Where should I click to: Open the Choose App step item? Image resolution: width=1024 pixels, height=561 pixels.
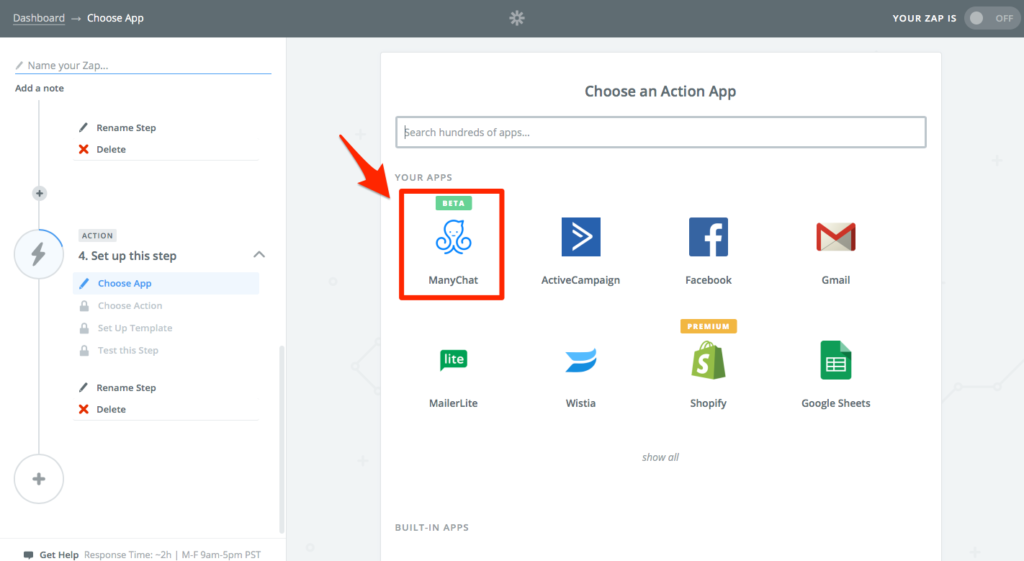[x=166, y=283]
